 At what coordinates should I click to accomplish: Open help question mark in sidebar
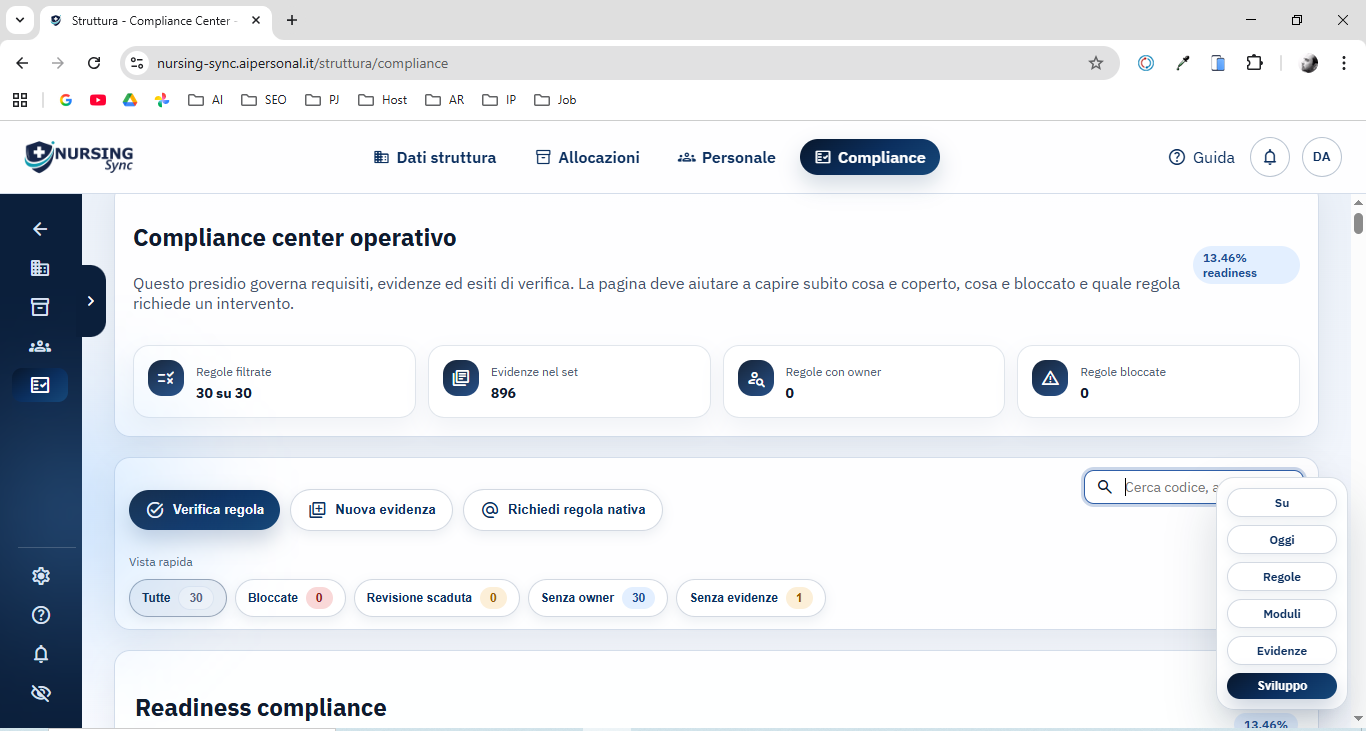[x=41, y=615]
